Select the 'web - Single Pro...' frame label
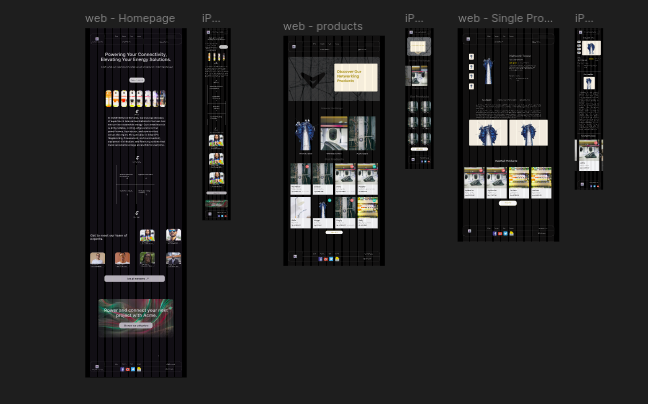 coord(505,18)
